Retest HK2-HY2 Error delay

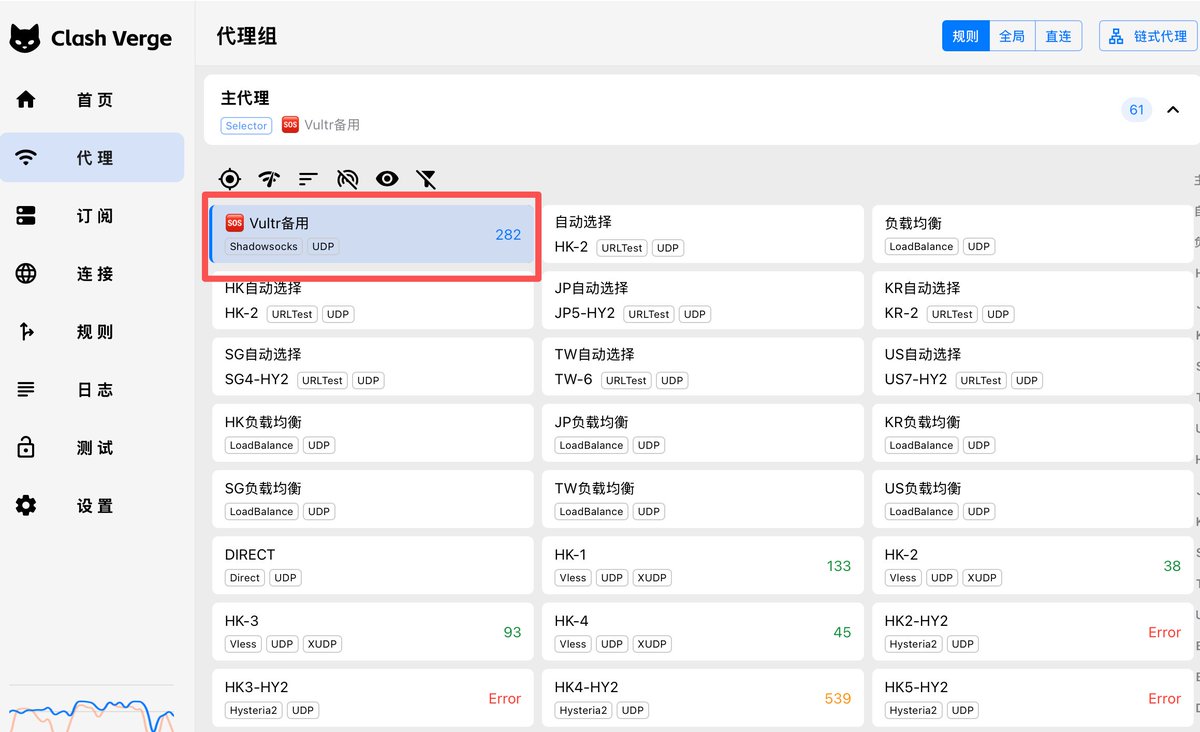pos(1164,632)
